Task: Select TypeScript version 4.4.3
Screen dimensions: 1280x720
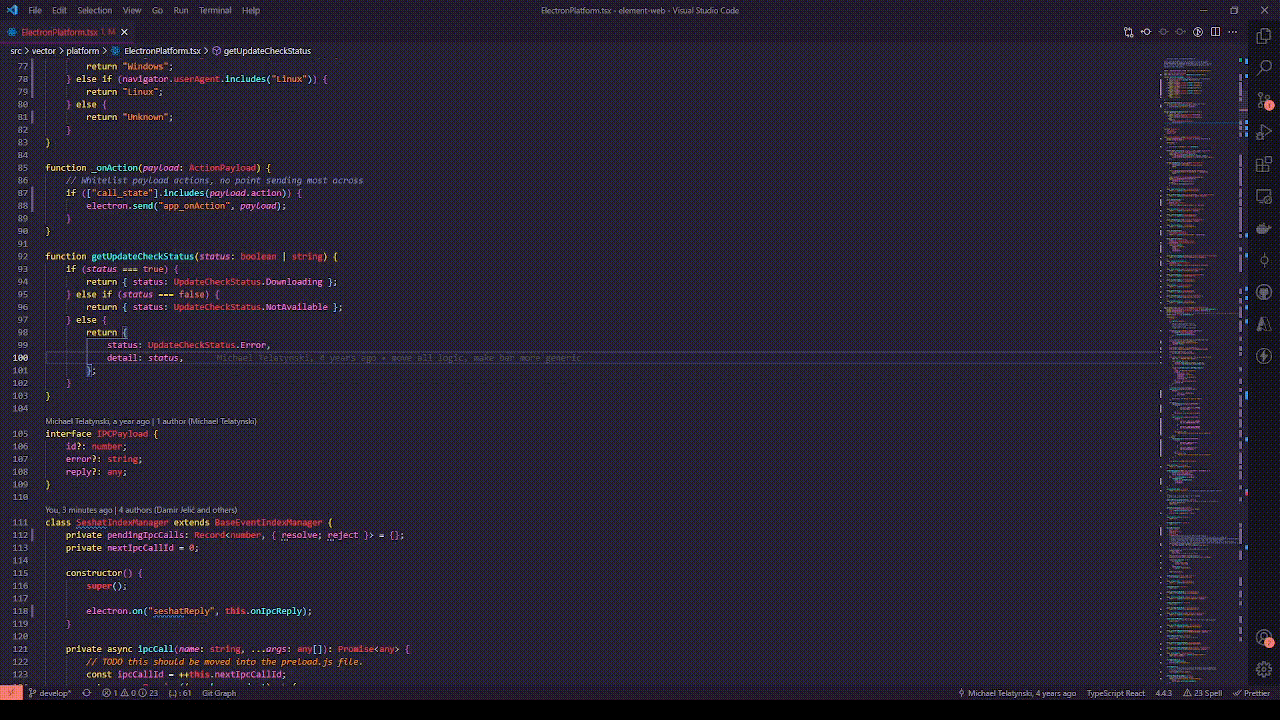Action: point(1164,693)
